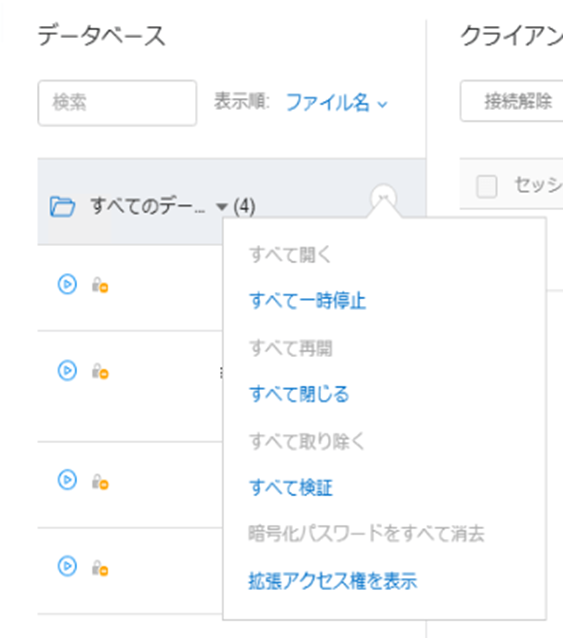Click the play status icon in first database row
Screen dimensions: 563x638
pos(67,284)
